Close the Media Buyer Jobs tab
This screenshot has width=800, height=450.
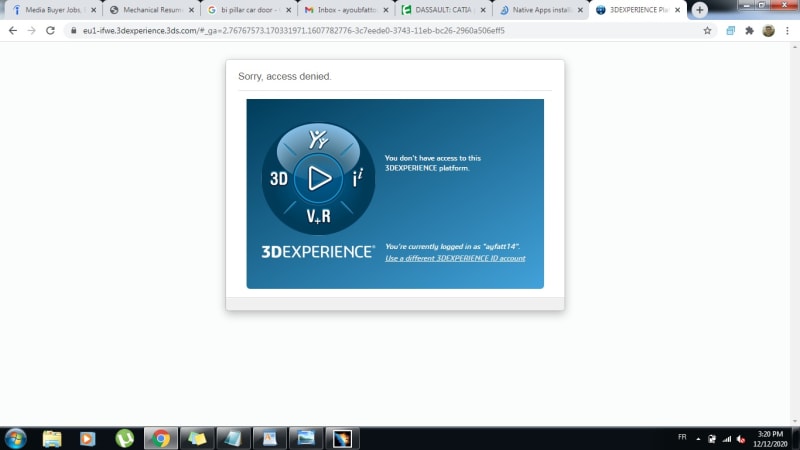pos(93,10)
